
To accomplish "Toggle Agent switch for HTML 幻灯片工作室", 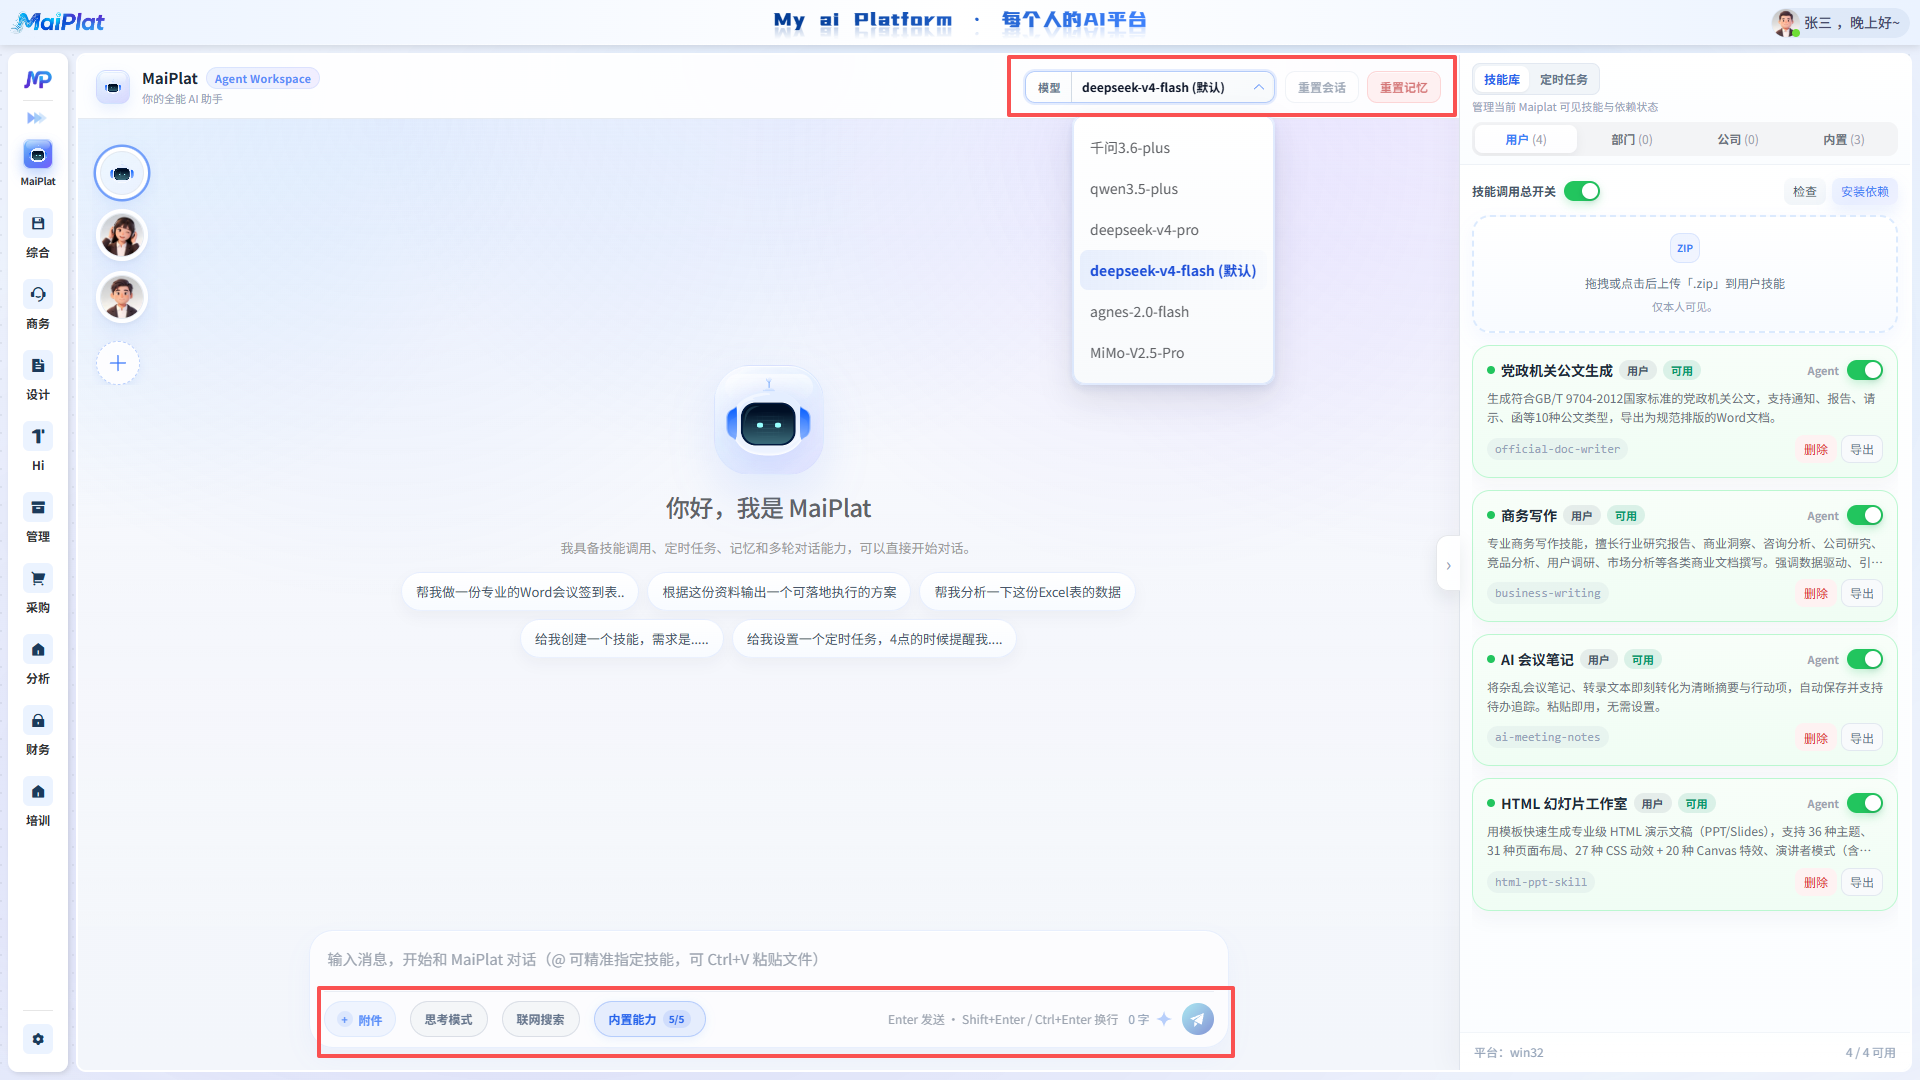I will pyautogui.click(x=1865, y=803).
